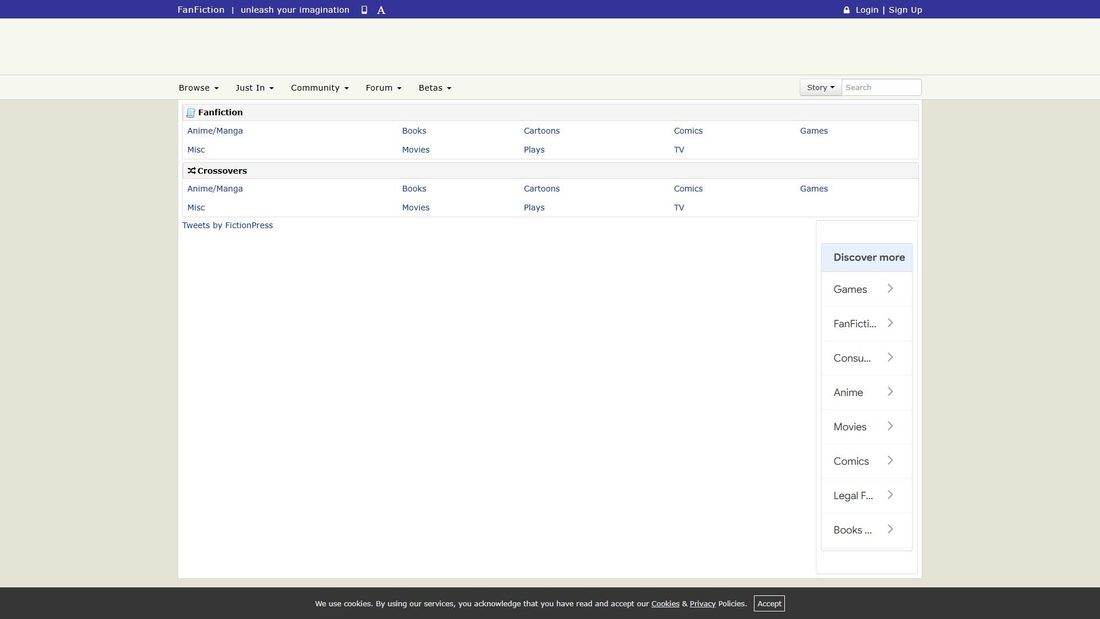Viewport: 1100px width, 619px height.
Task: Click the mobile version phone icon
Action: coord(364,10)
